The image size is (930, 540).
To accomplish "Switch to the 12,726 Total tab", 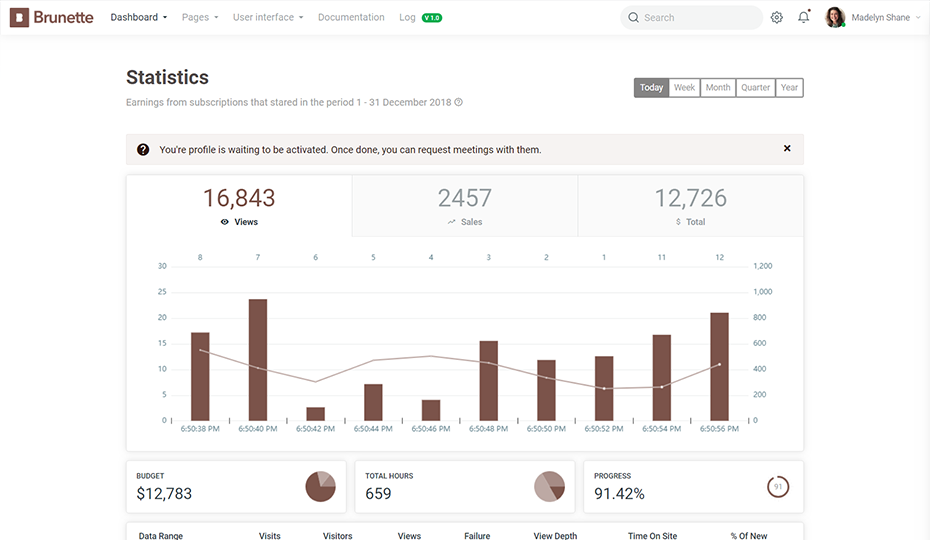I will (x=691, y=206).
